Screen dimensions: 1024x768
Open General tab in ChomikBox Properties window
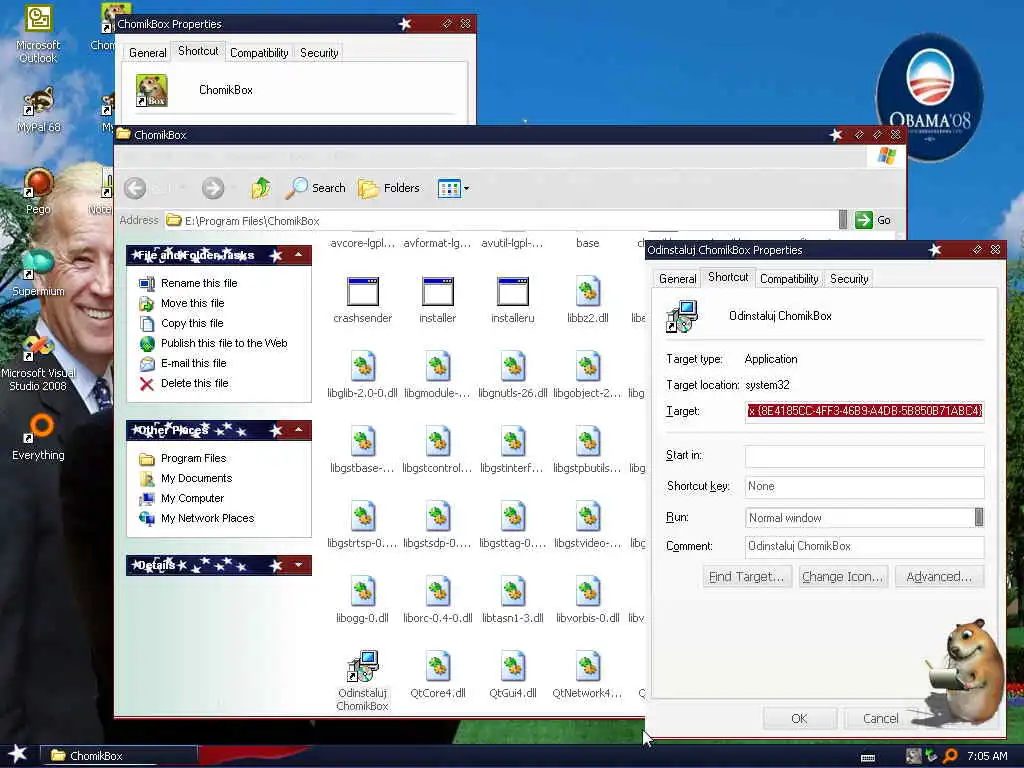coord(148,53)
